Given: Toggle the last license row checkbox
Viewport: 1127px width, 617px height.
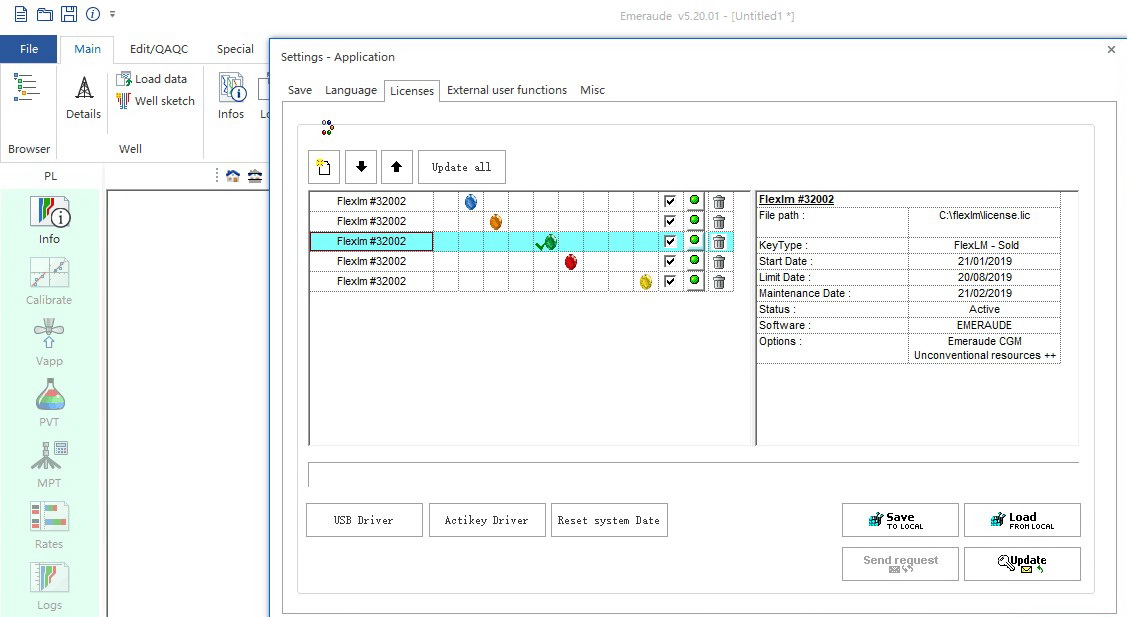Looking at the screenshot, I should (x=670, y=282).
